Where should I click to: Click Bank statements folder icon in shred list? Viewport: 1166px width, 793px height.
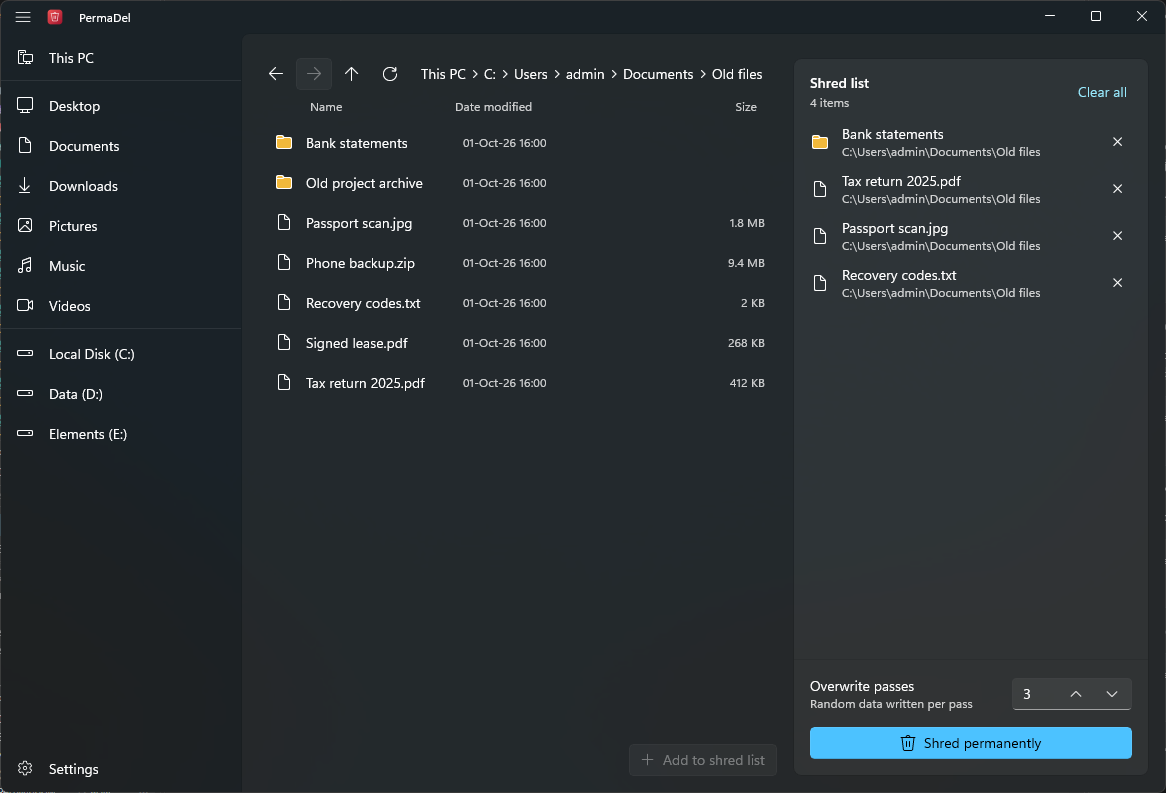[x=819, y=142]
